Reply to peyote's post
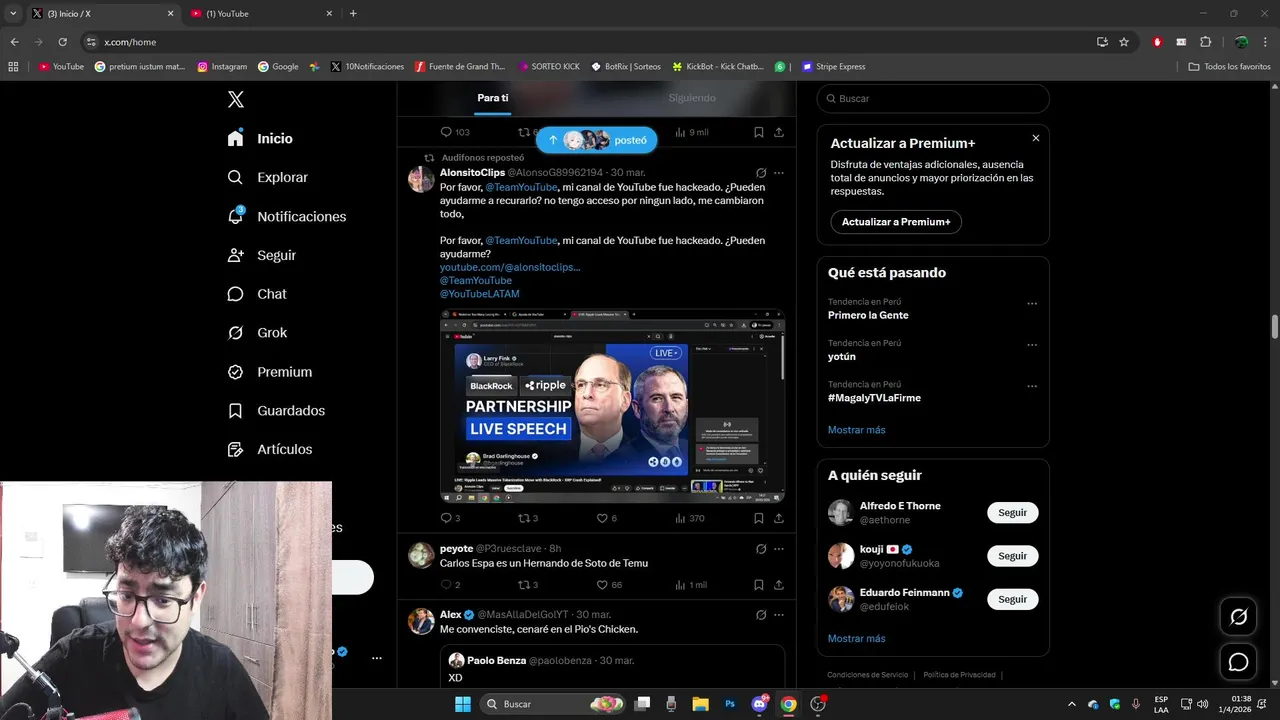Image resolution: width=1280 pixels, height=720 pixels. pyautogui.click(x=450, y=585)
